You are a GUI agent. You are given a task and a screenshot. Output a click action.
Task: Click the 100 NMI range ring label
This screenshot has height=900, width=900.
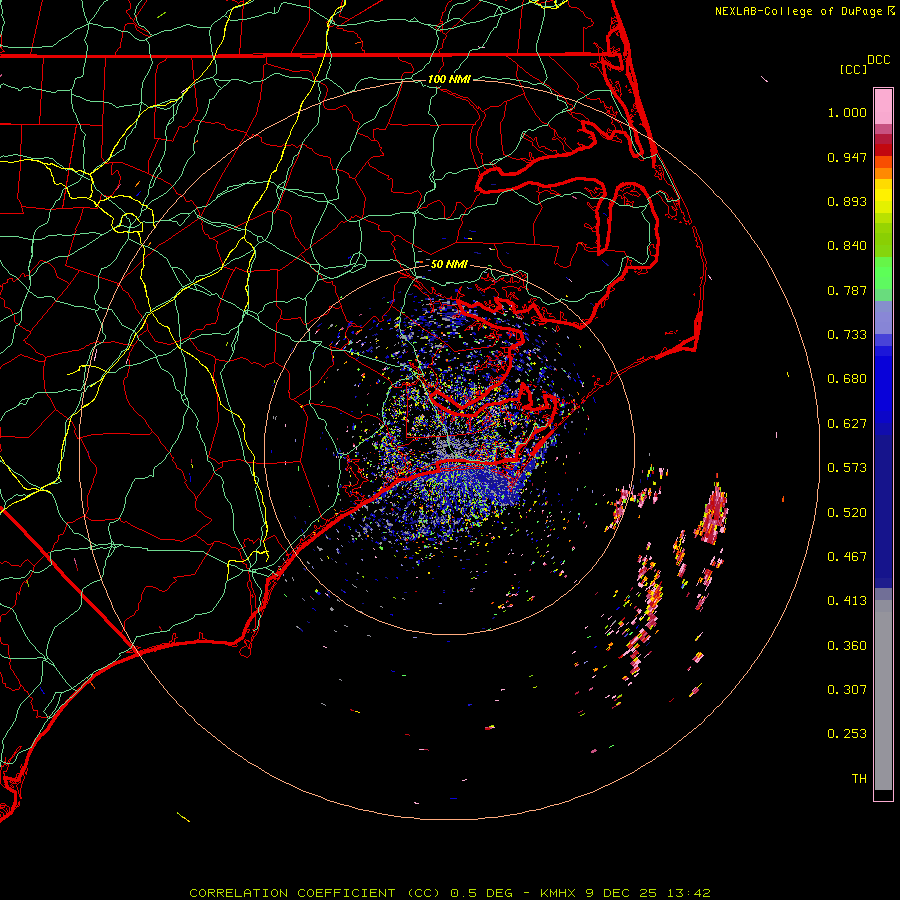[449, 79]
